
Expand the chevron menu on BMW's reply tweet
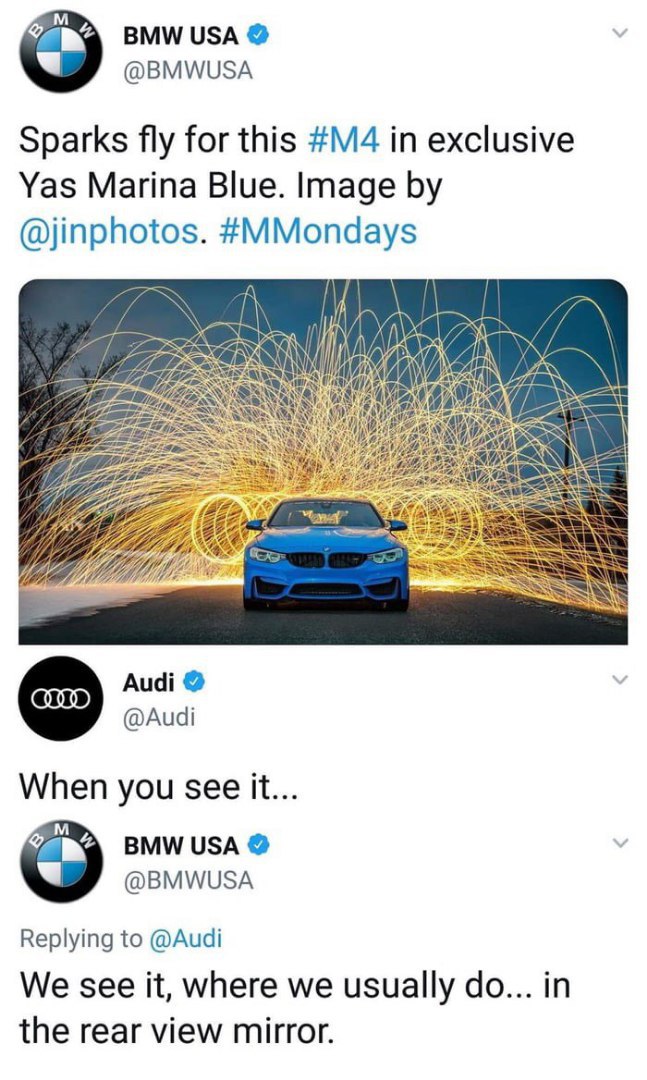621,843
